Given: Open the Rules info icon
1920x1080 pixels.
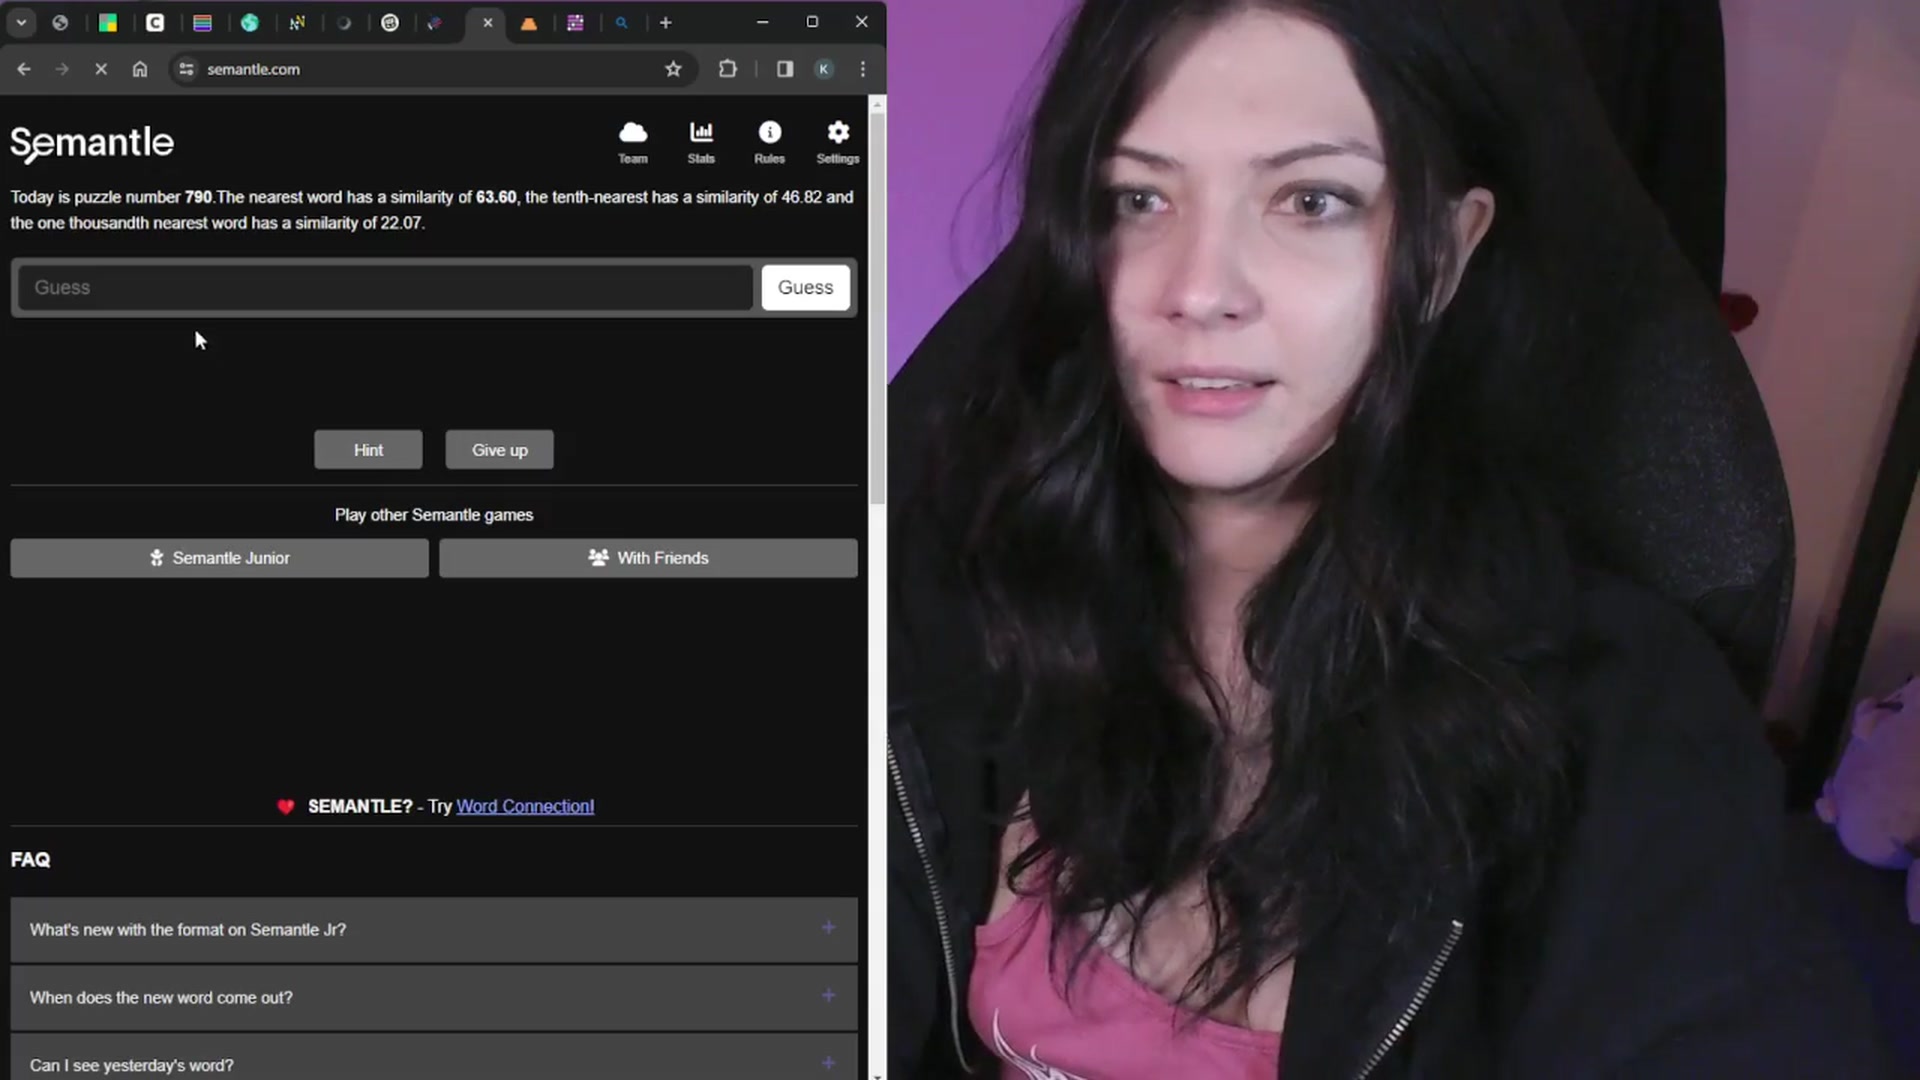Looking at the screenshot, I should pos(769,142).
